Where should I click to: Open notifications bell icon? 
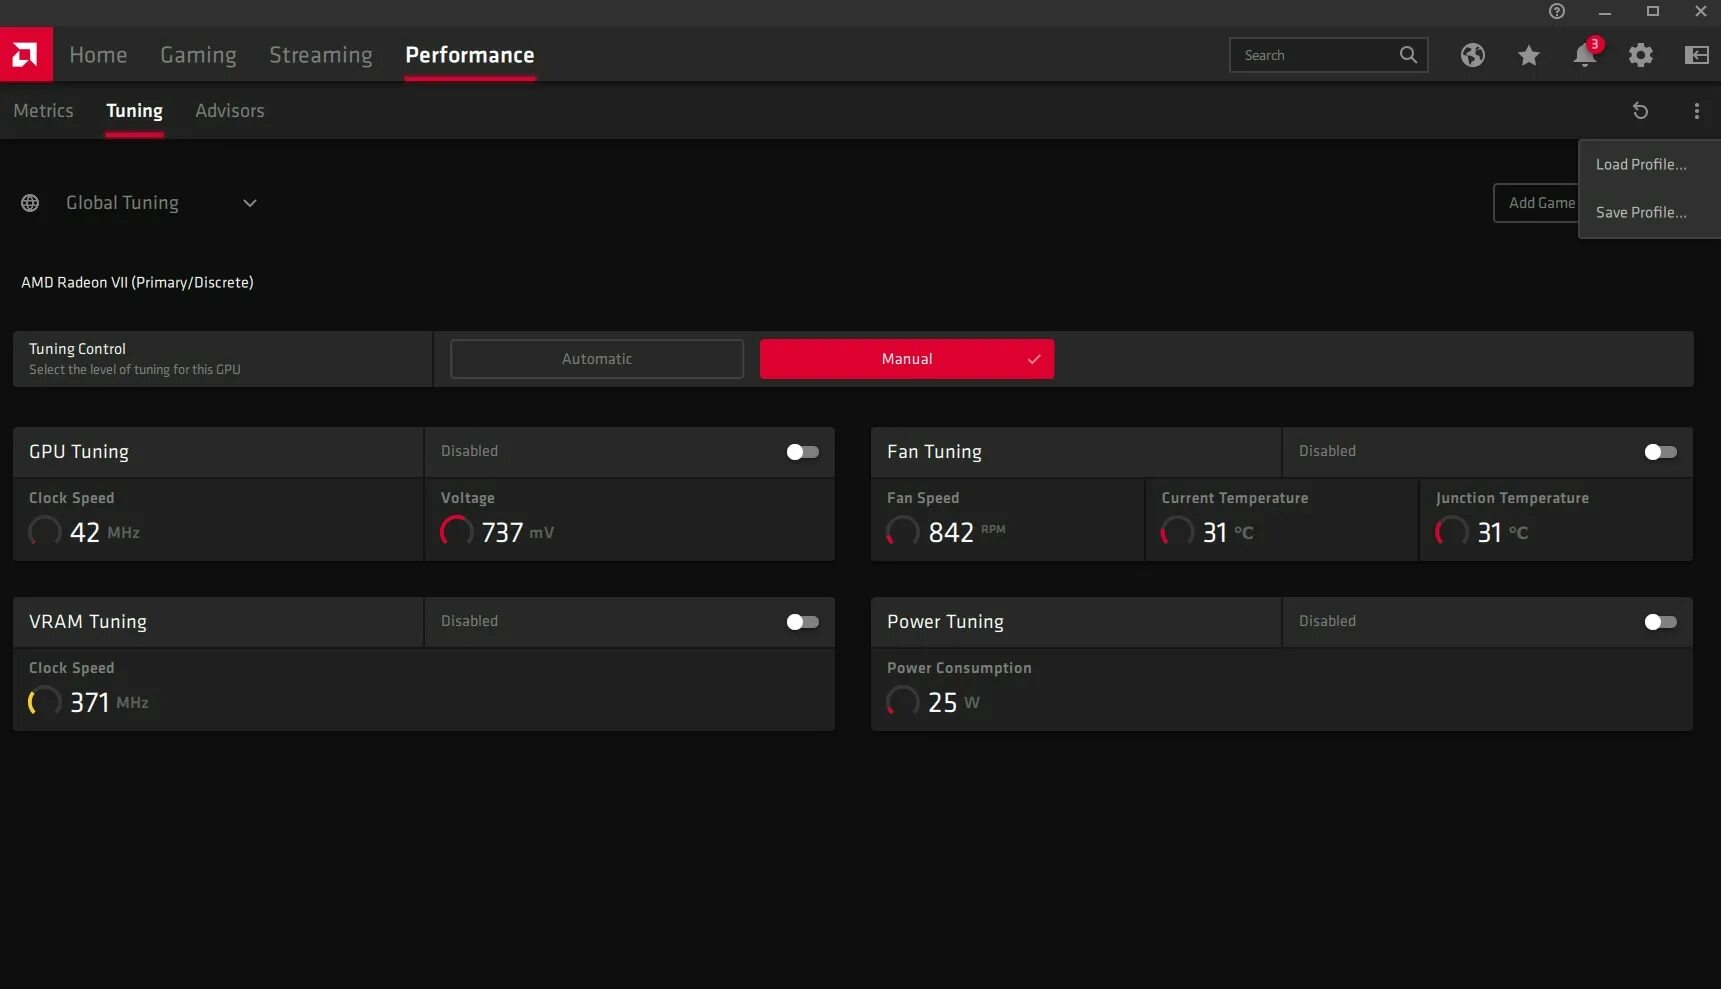(1585, 55)
